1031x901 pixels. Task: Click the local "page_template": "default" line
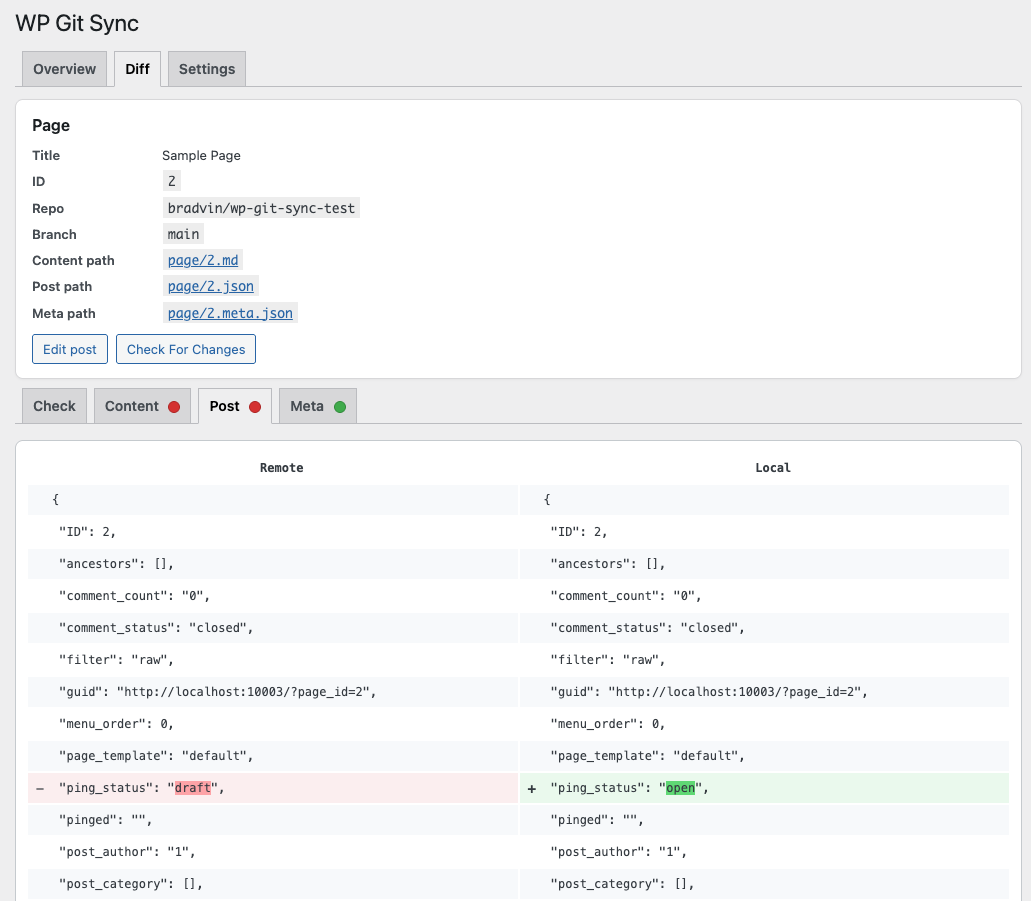click(764, 756)
